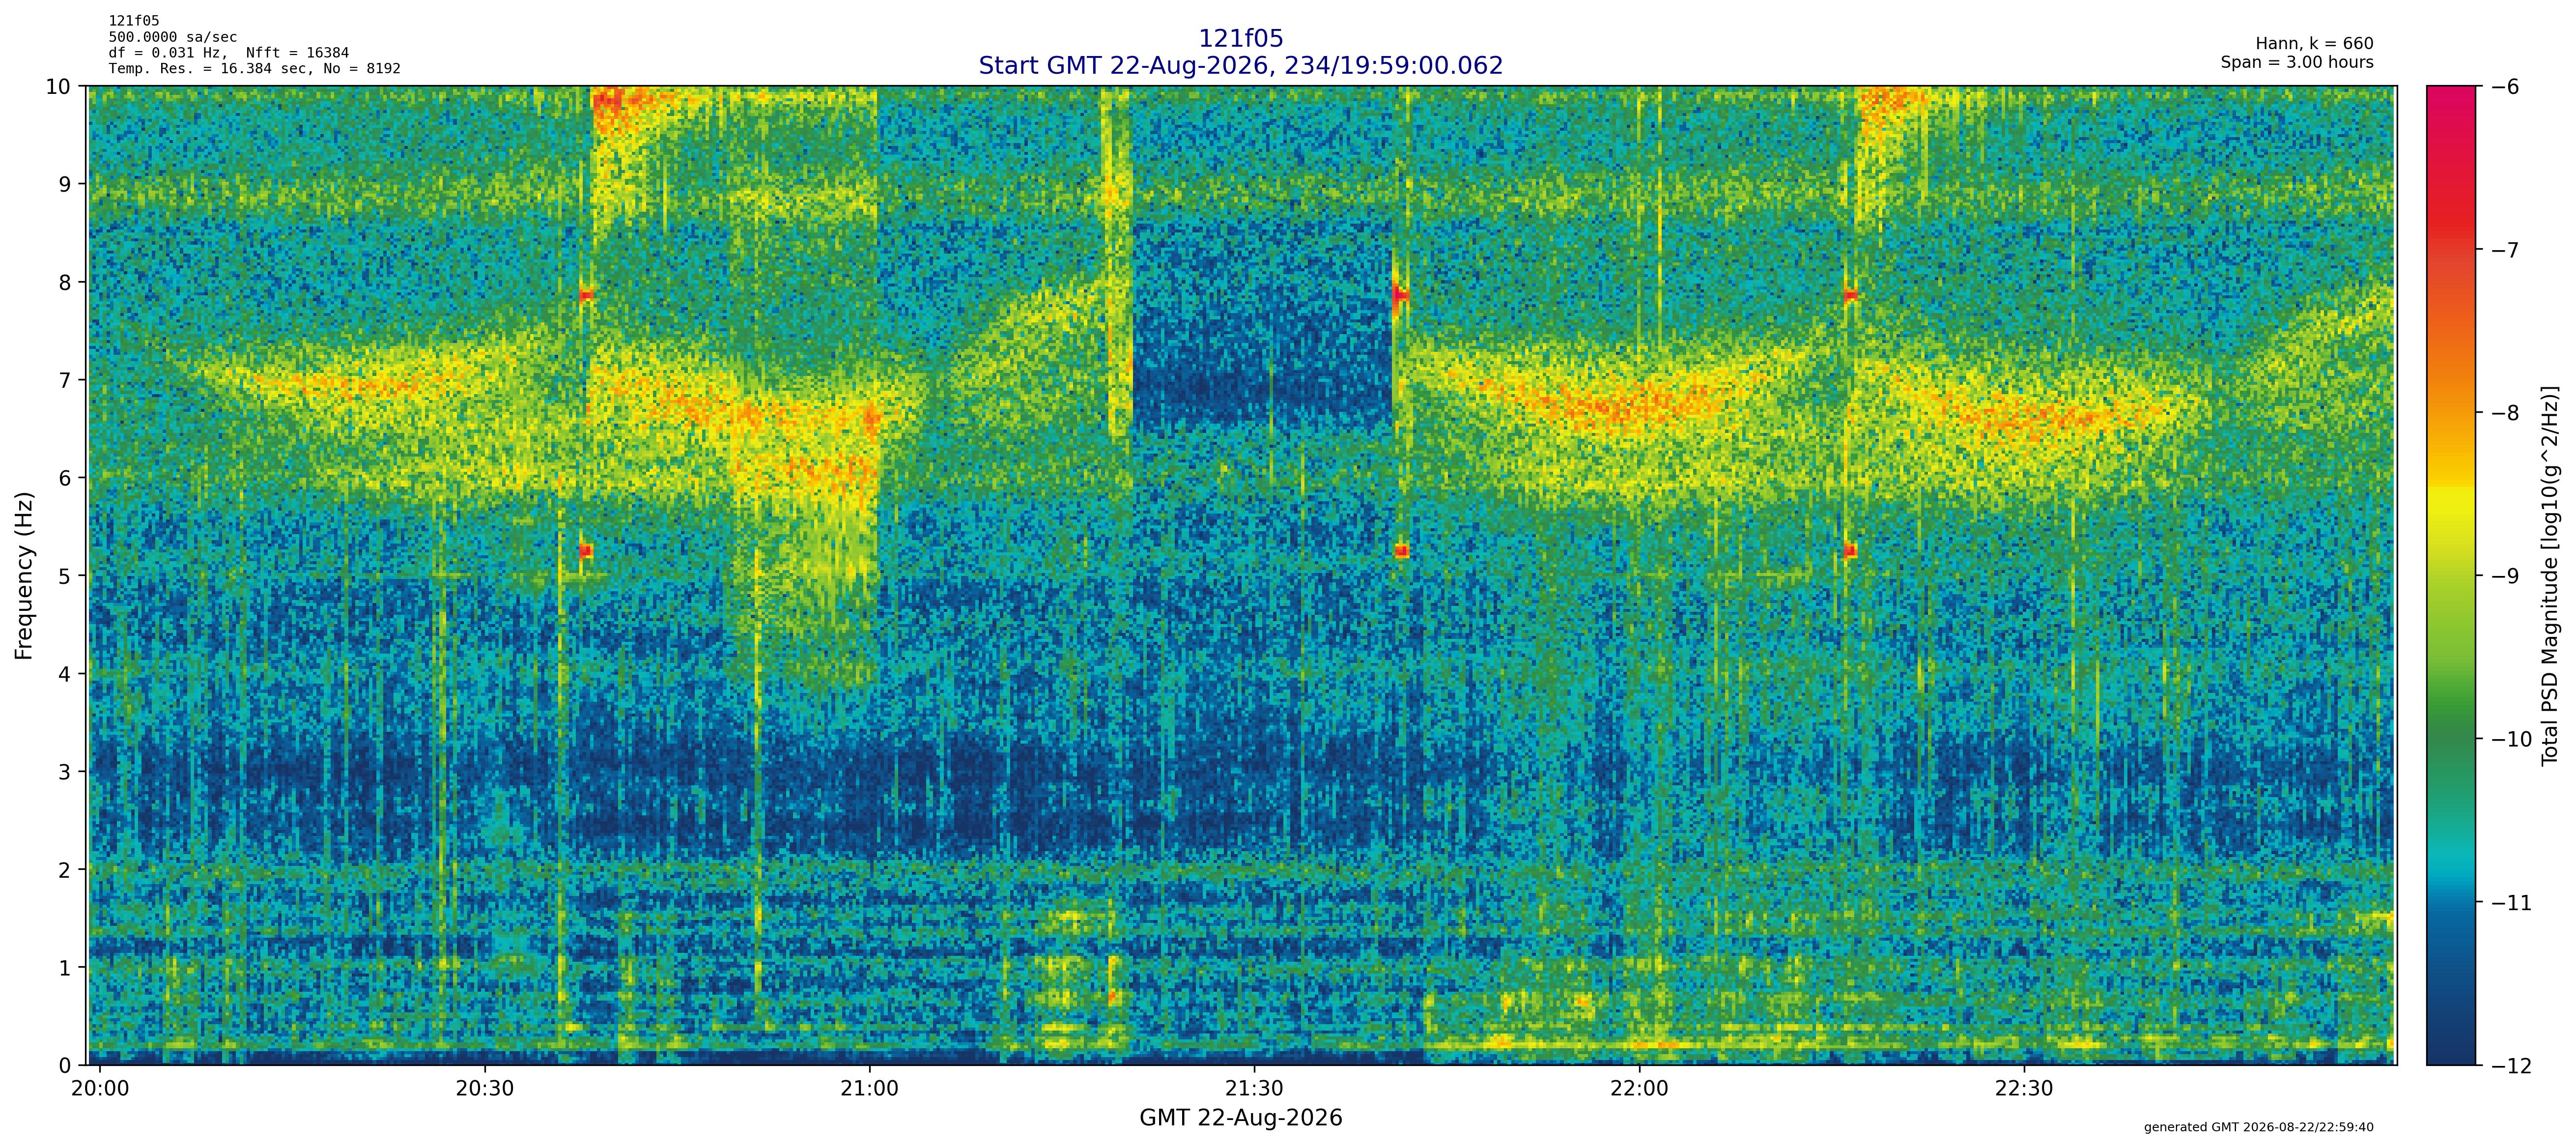This screenshot has height=1148, width=2576.
Task: Click the time axis tick label "20:00"
Action: pos(100,1089)
